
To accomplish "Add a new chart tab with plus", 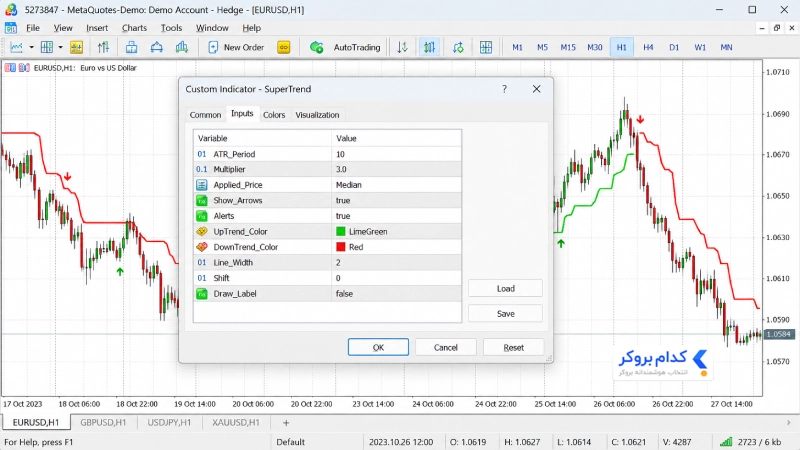I will (x=286, y=422).
